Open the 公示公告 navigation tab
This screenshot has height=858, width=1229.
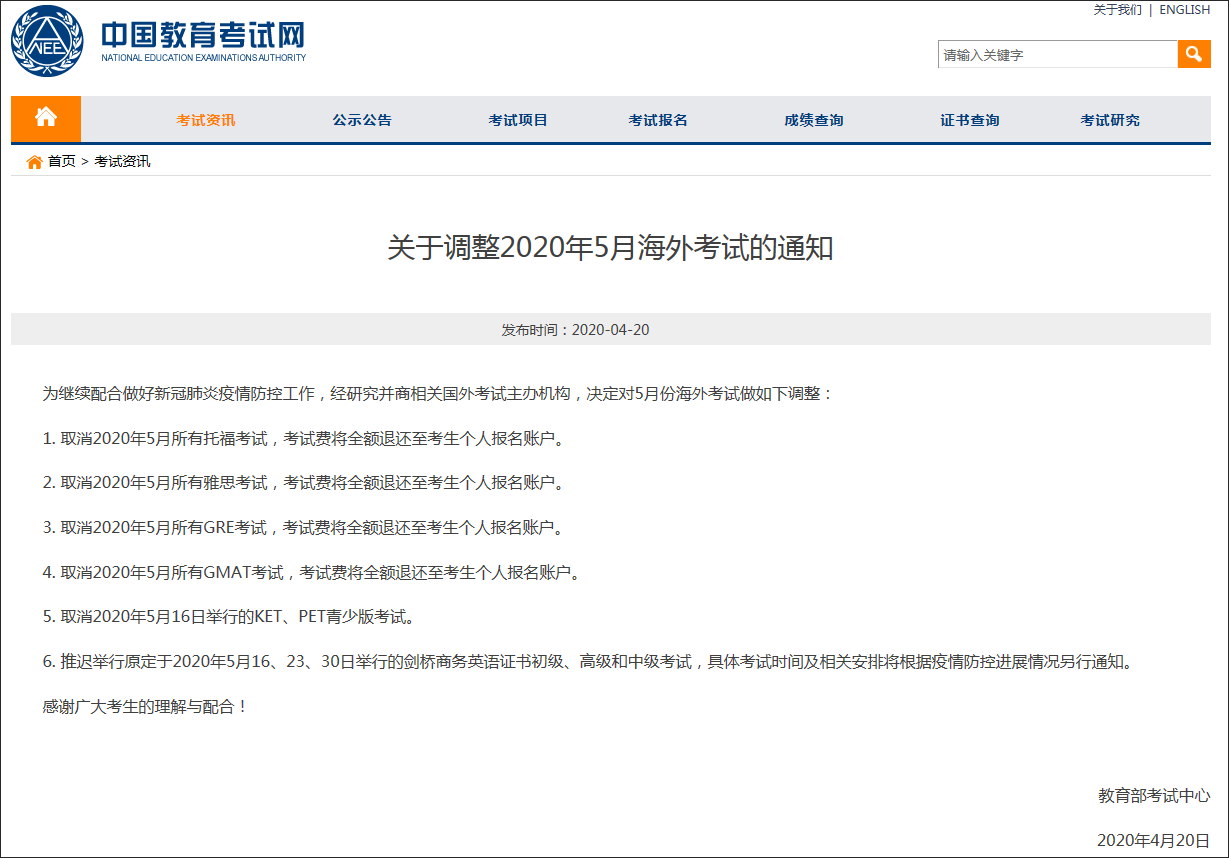tap(362, 120)
